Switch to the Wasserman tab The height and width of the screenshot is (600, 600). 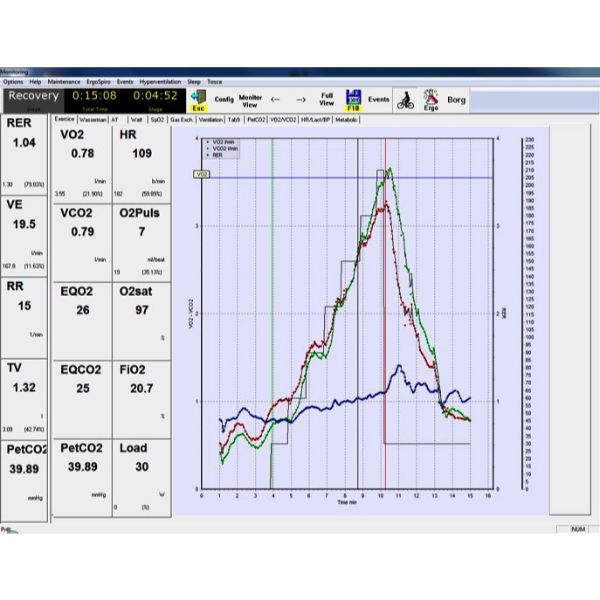tap(93, 120)
